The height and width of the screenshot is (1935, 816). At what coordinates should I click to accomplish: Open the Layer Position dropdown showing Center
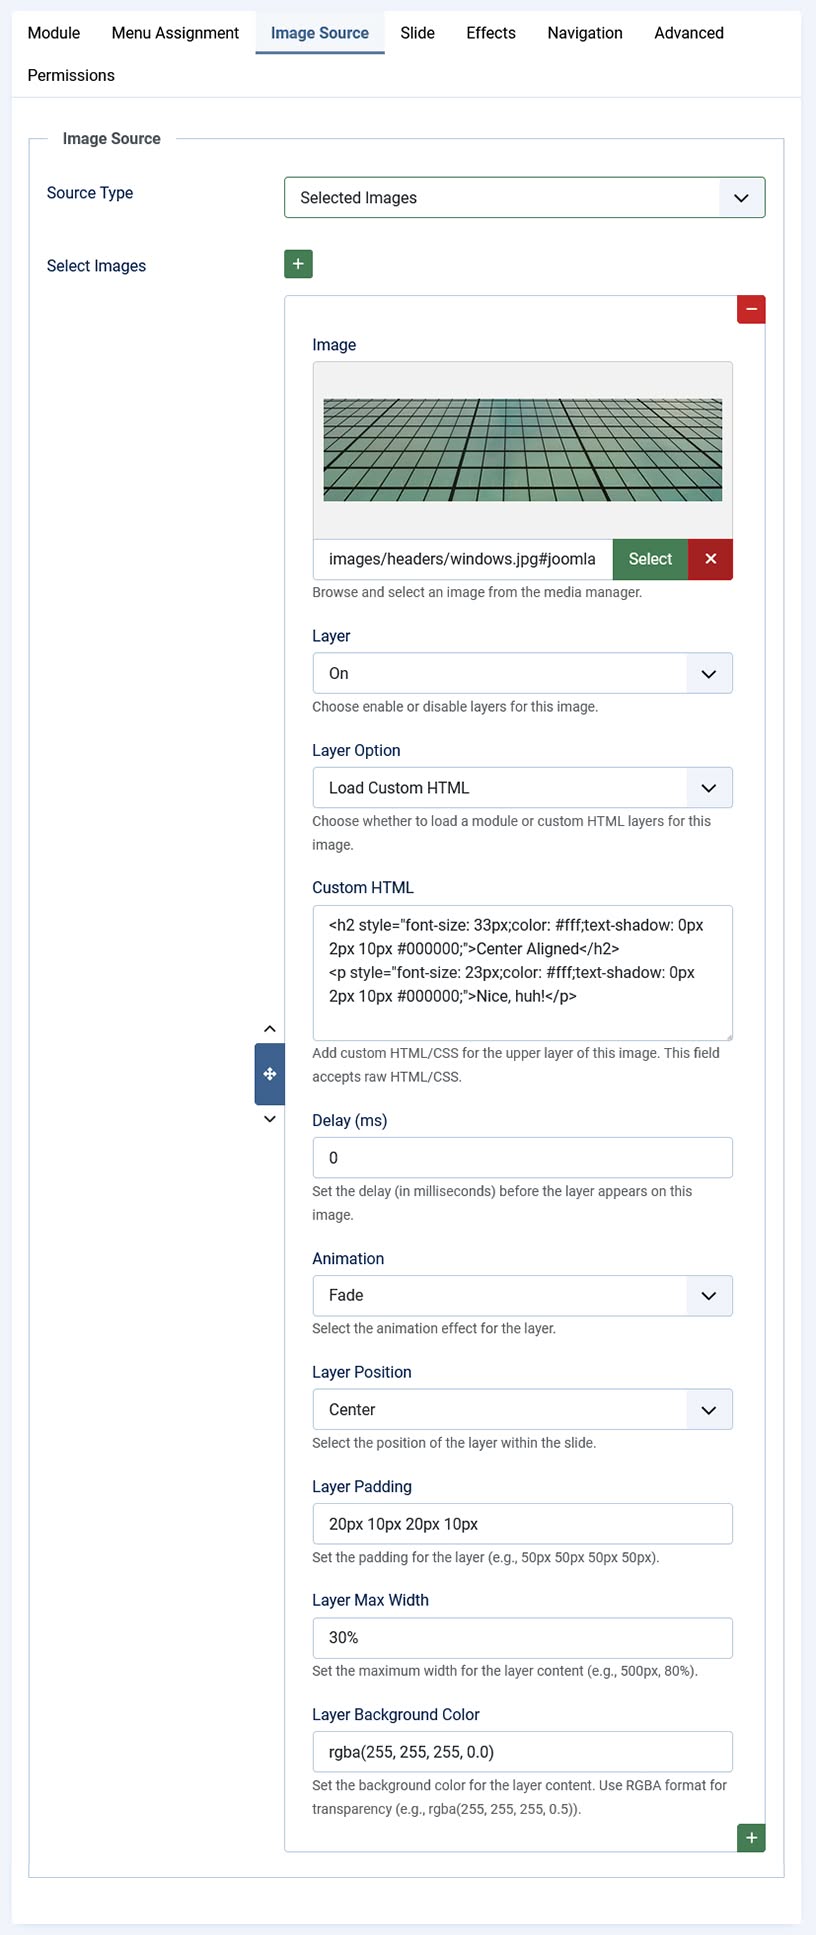[x=522, y=1410]
